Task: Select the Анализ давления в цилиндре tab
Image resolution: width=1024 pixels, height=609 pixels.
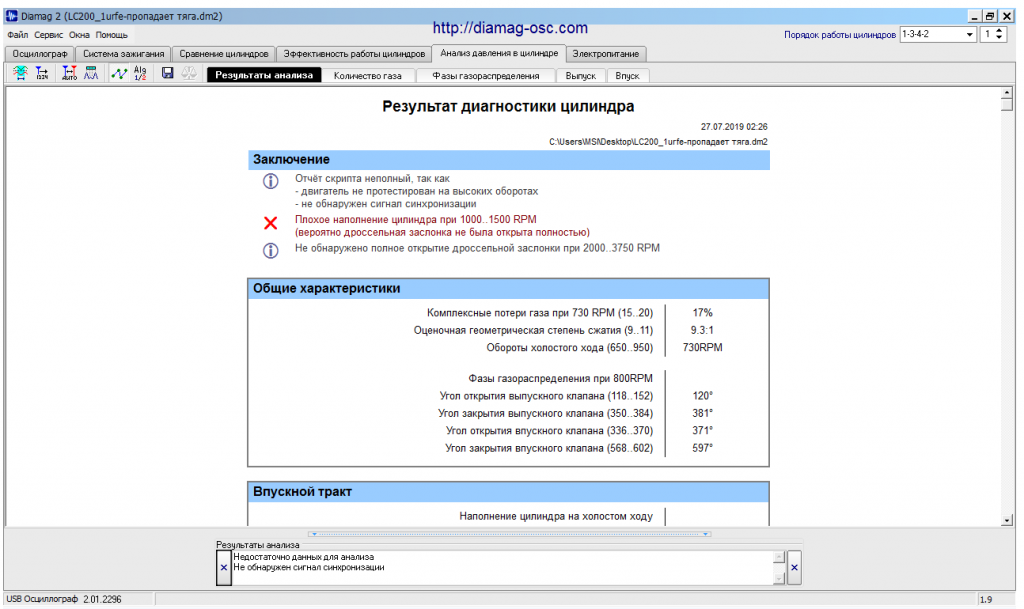Action: pos(499,53)
